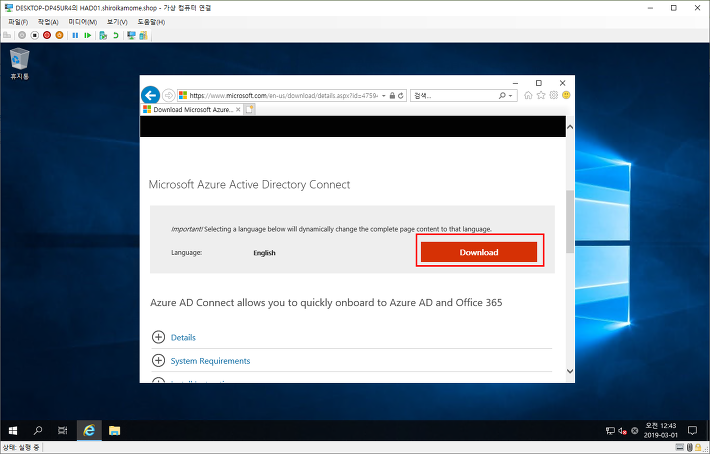Click the English language value
The image size is (710, 454).
264,253
